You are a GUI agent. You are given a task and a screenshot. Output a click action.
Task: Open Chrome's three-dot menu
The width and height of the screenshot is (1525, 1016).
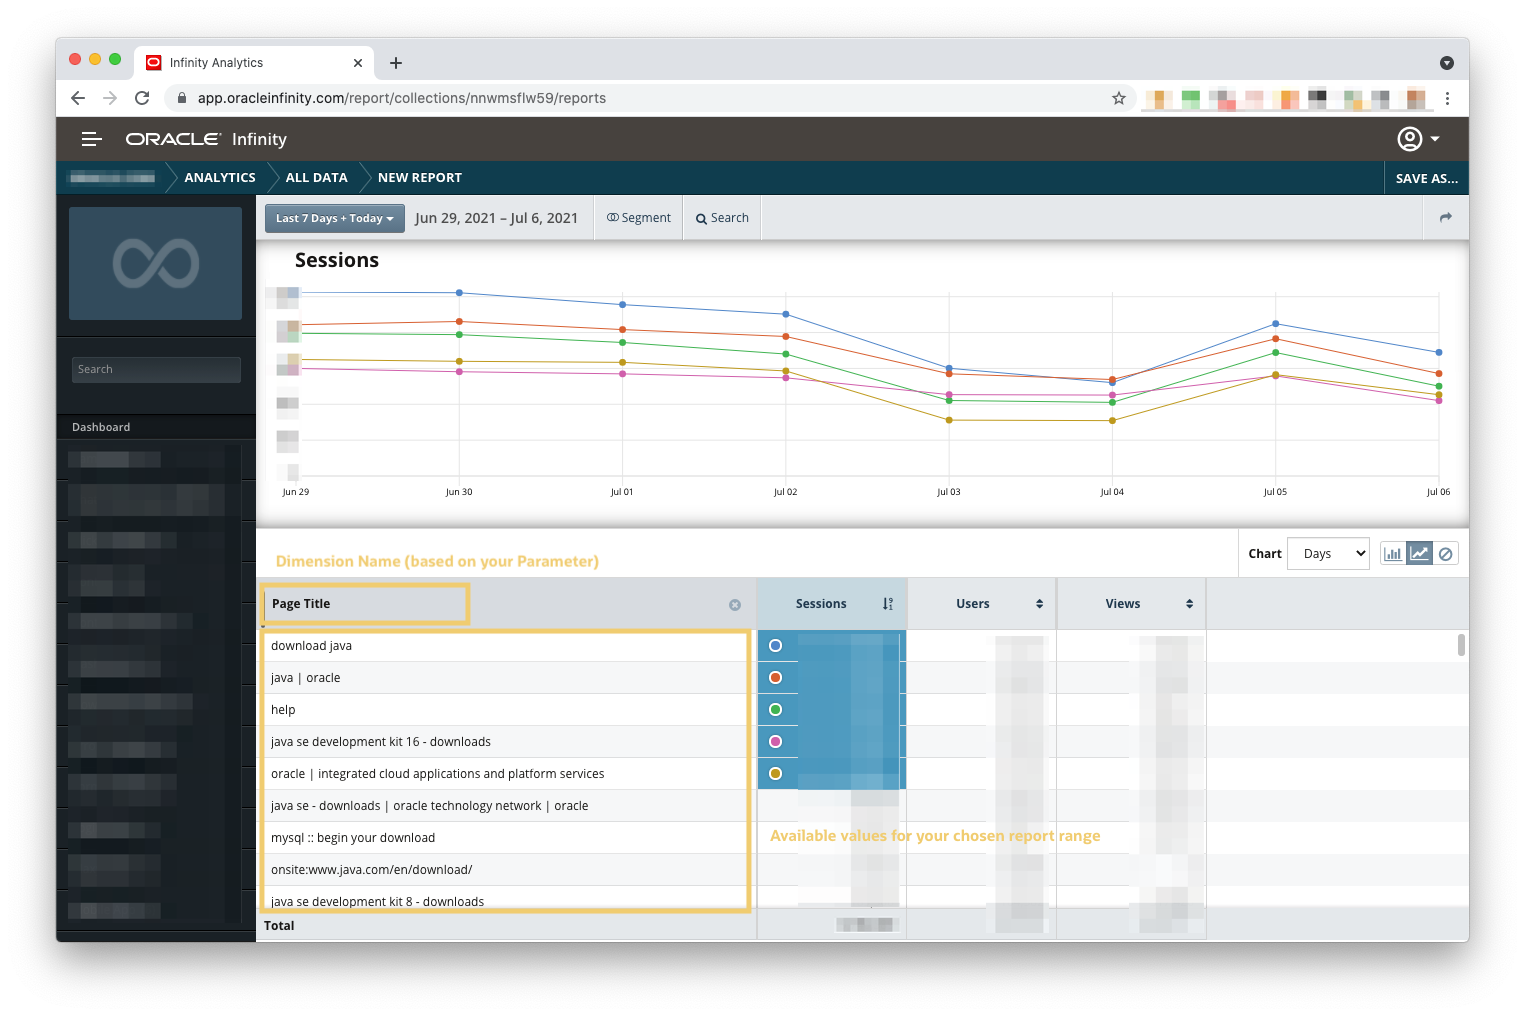(1447, 98)
